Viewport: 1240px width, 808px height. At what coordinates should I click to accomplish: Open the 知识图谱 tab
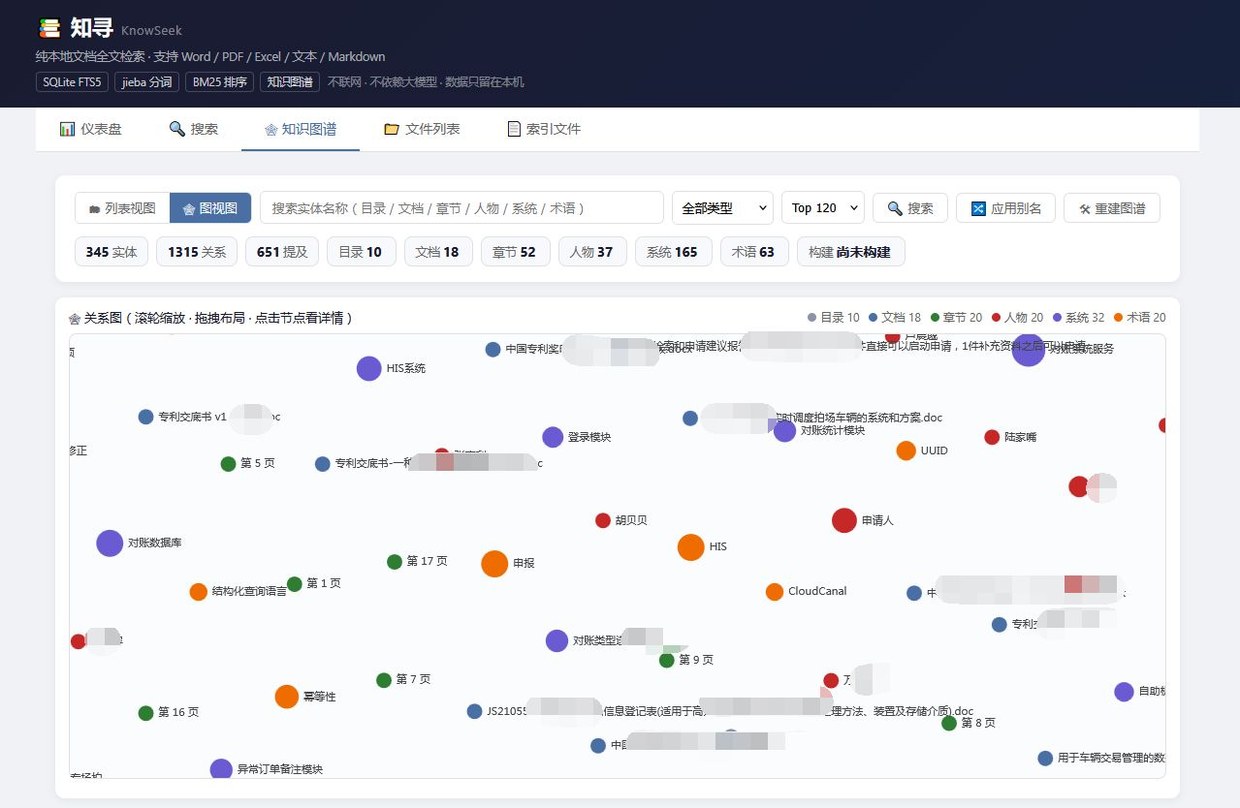click(300, 129)
